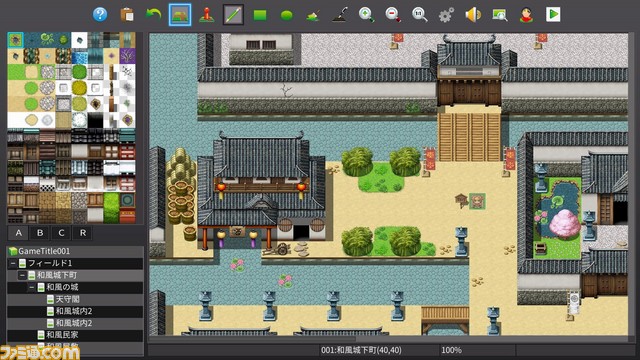Screen dimensions: 640x360
Task: Click the map icon beside 天守閣
Action: point(50,299)
